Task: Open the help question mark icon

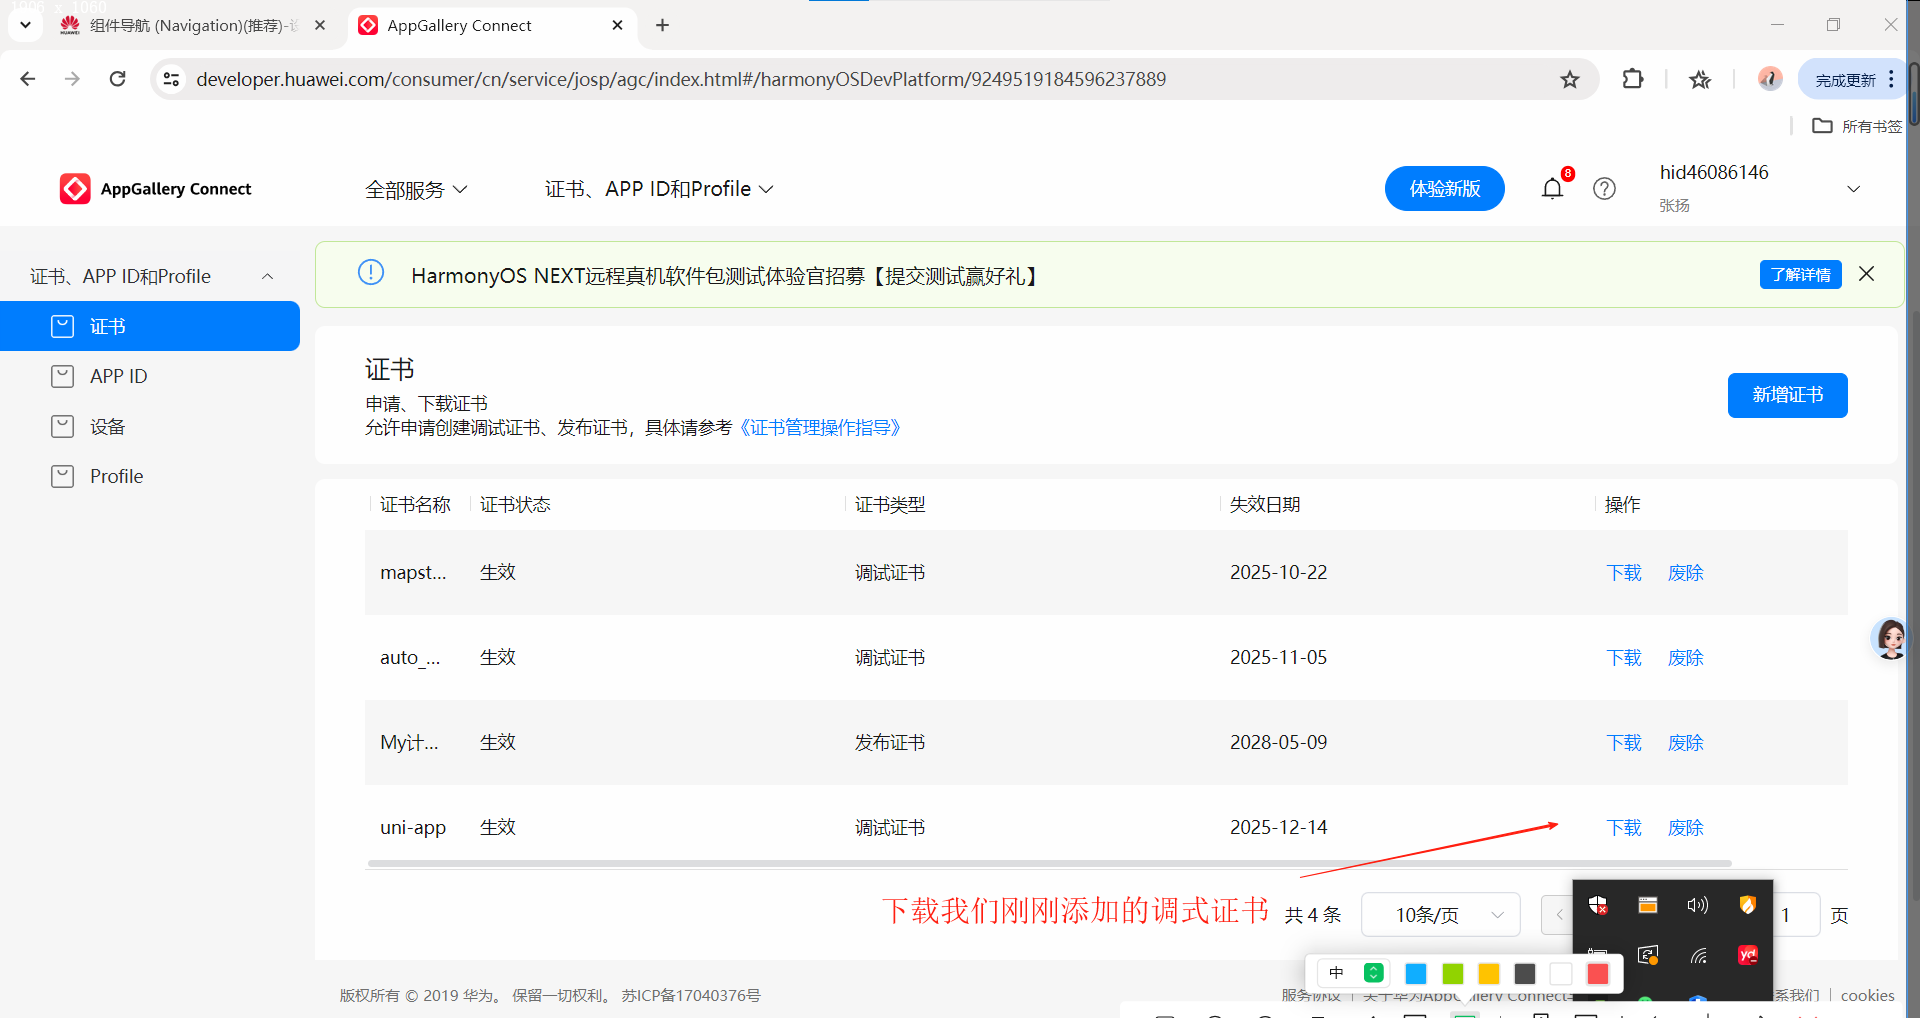Action: point(1604,188)
